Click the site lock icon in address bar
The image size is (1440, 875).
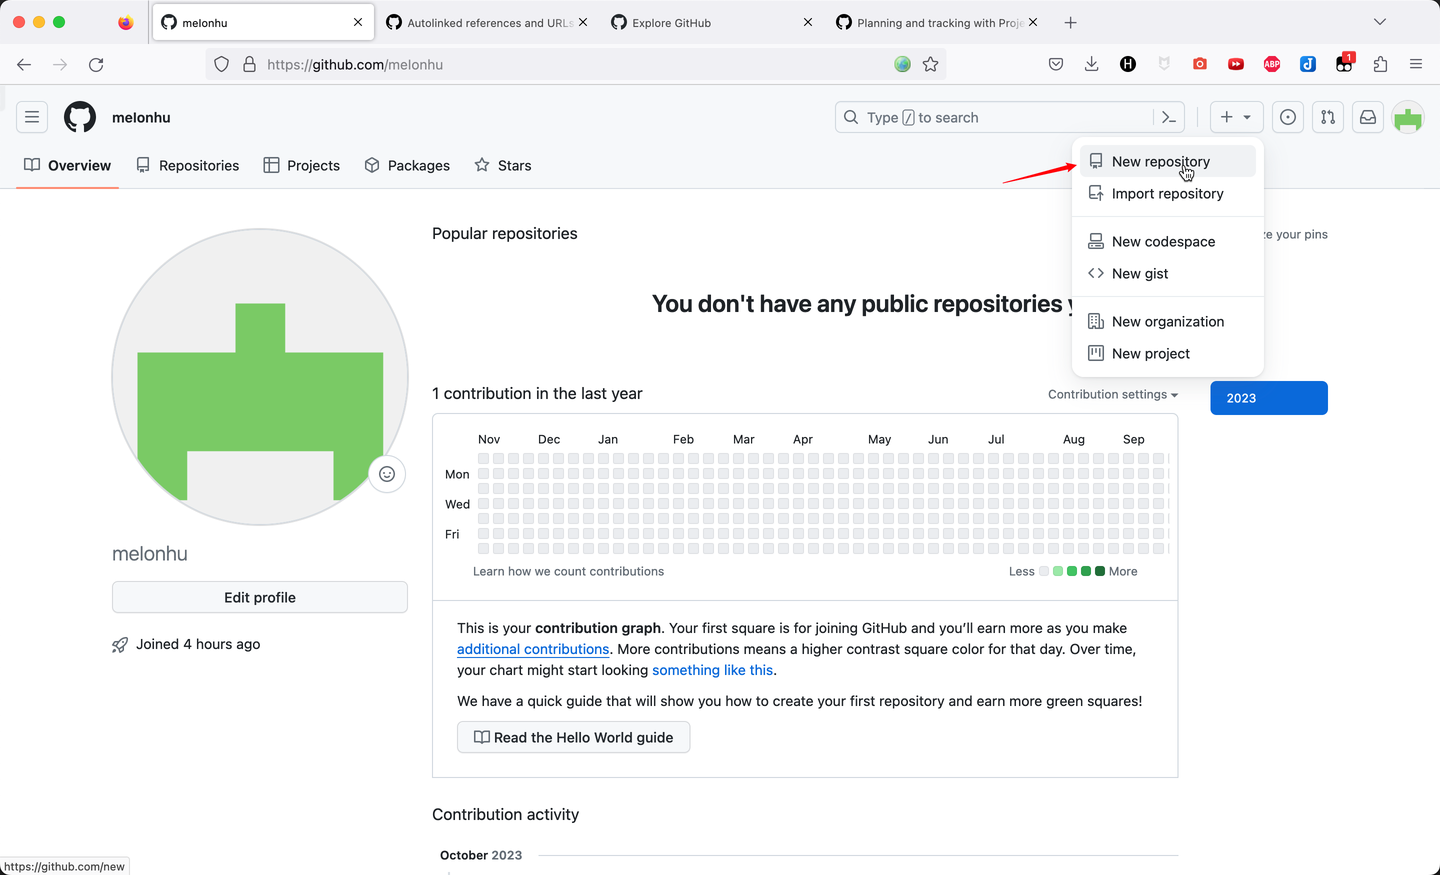pyautogui.click(x=249, y=64)
